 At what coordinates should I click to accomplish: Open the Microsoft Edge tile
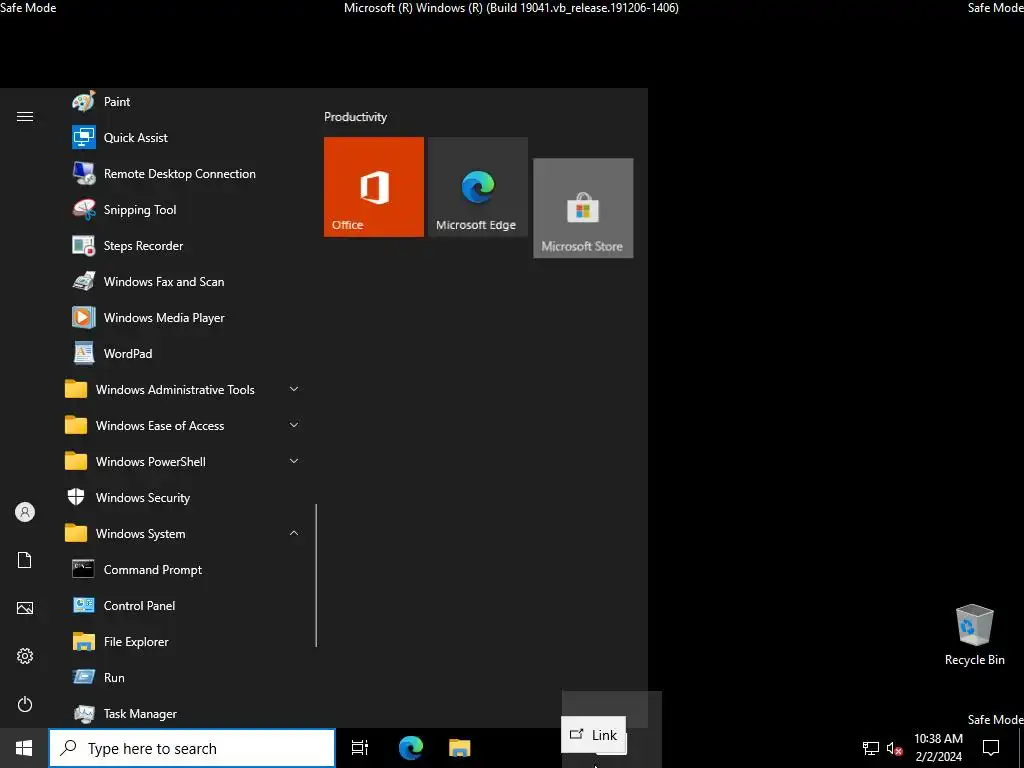point(477,187)
